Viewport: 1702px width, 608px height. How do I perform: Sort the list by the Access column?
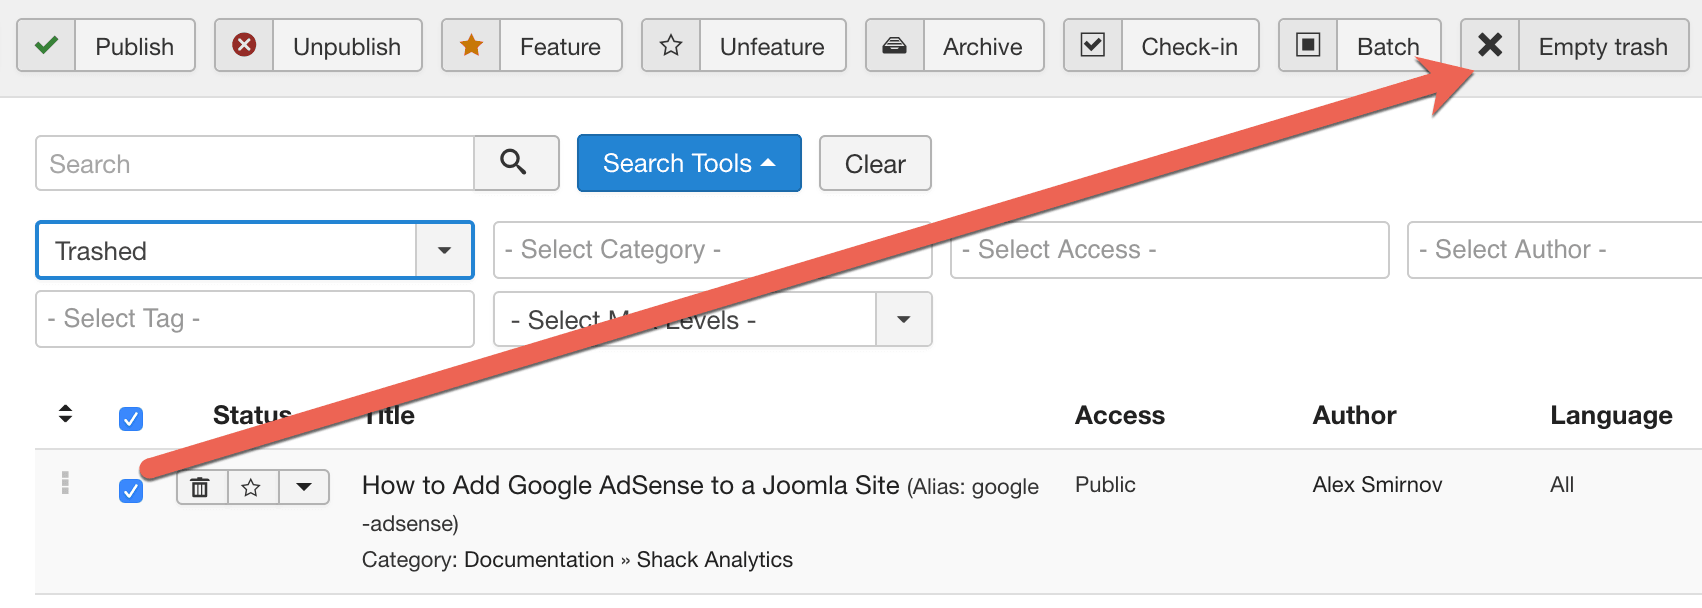pos(1119,415)
